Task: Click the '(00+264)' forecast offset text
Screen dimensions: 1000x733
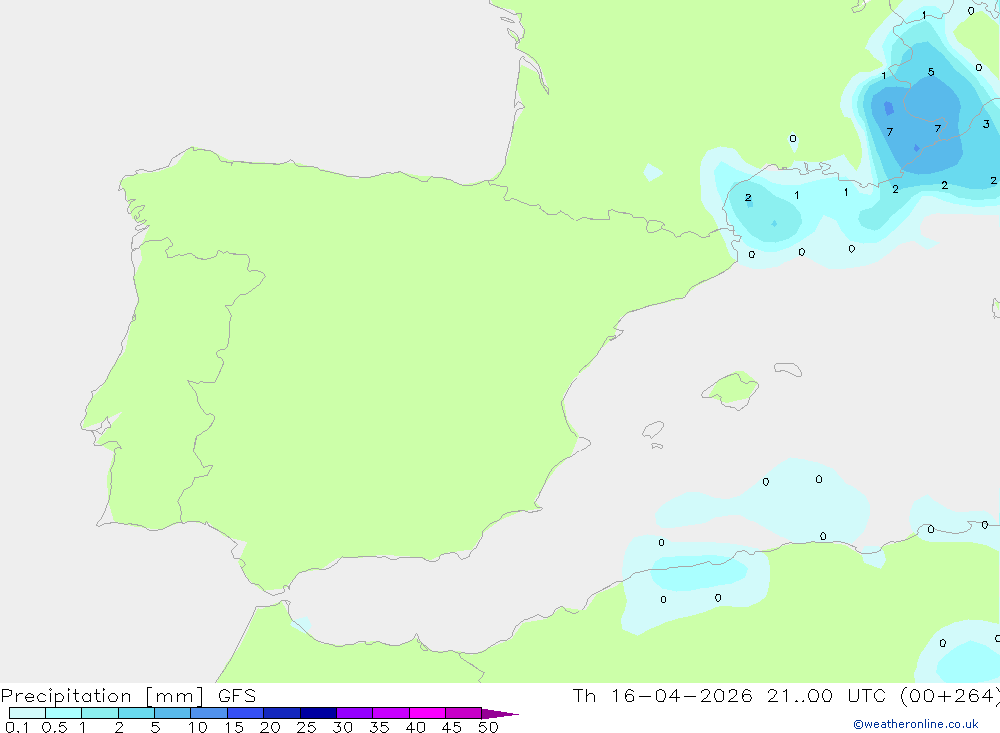Action: point(950,695)
